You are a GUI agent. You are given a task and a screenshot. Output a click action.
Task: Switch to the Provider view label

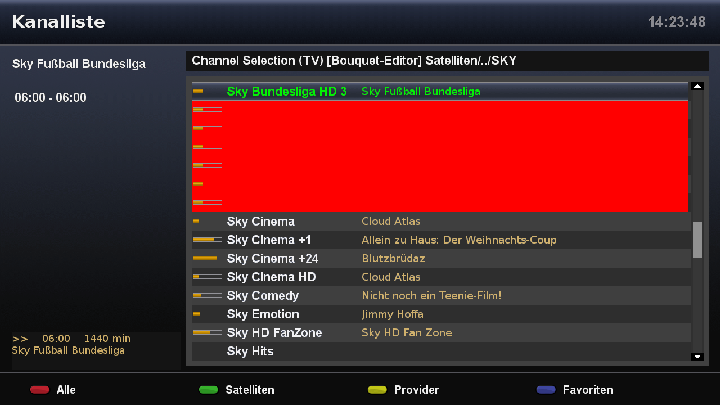416,390
